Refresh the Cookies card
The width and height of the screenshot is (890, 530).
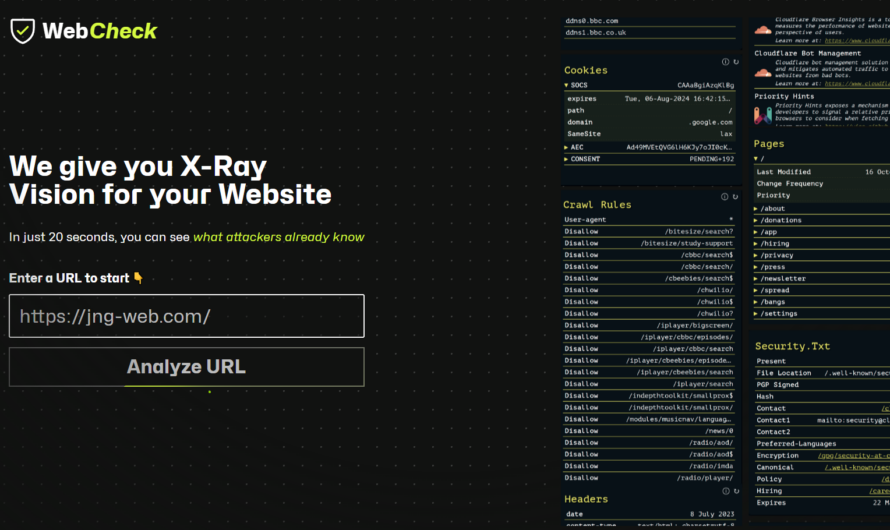click(x=736, y=62)
